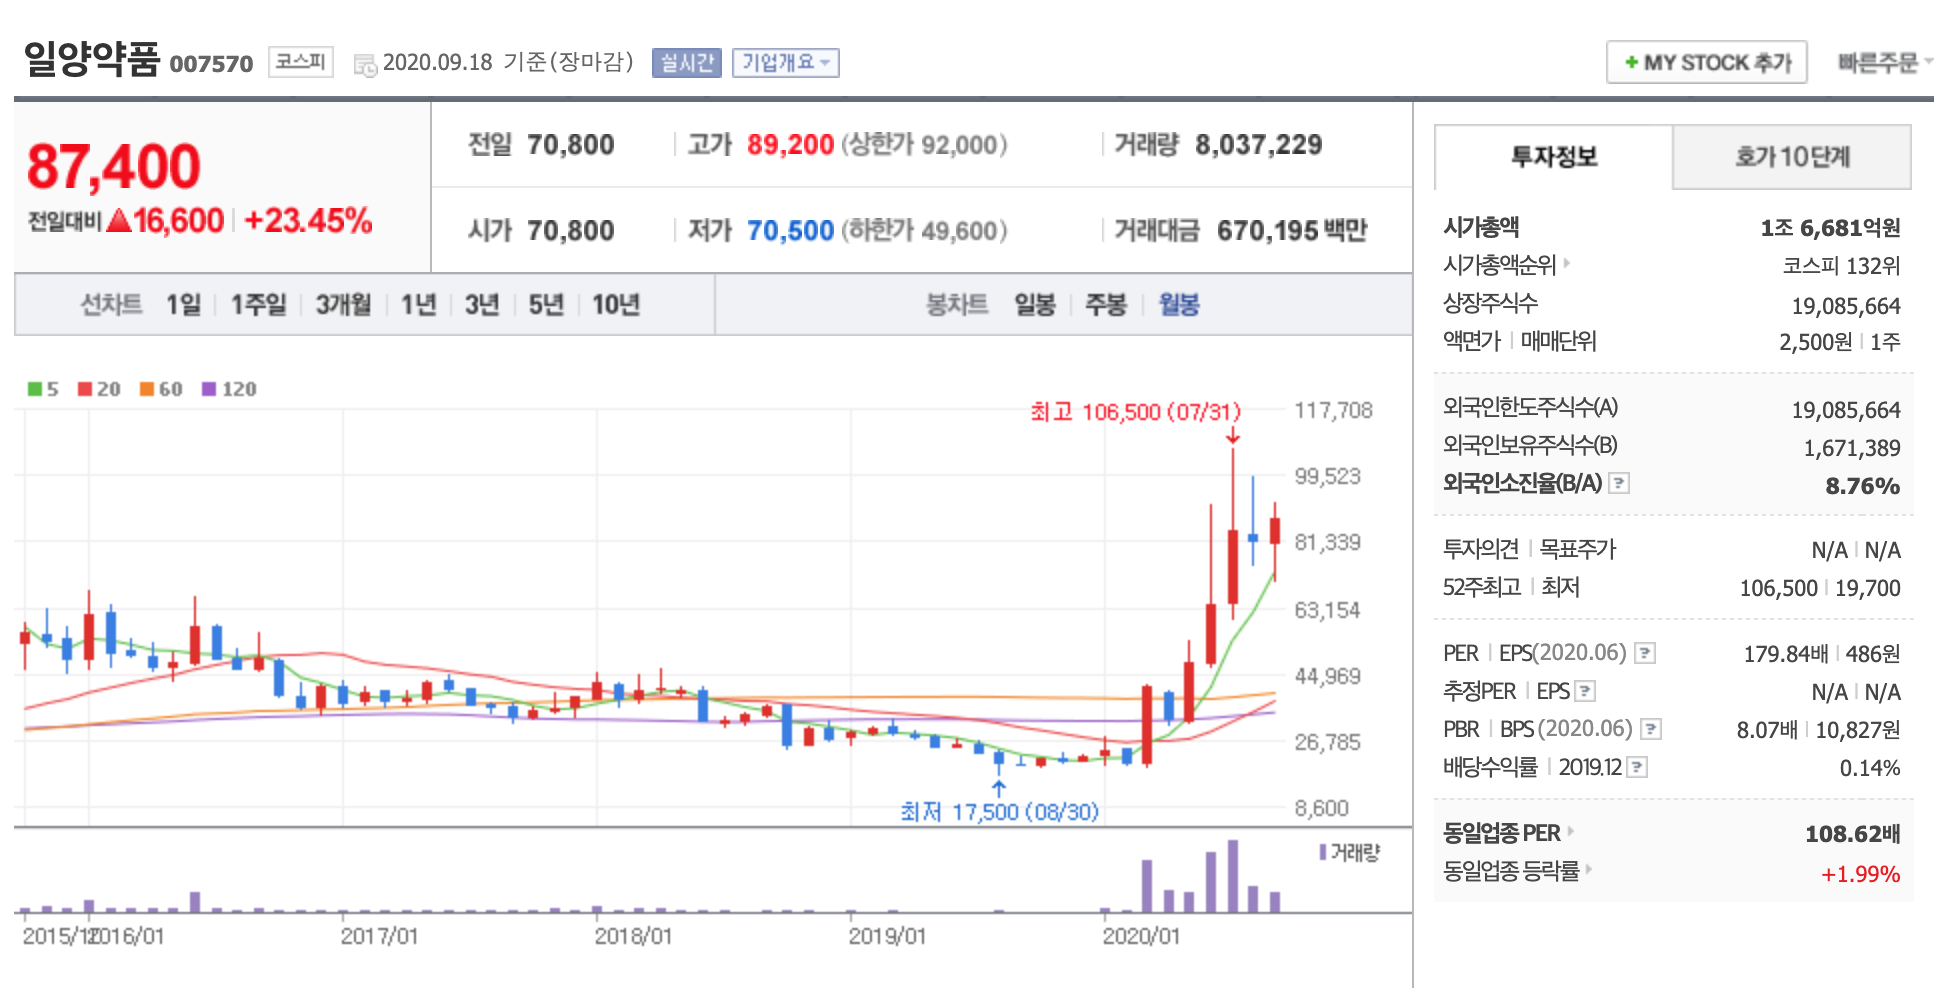Select the 1일 line chart period

(x=183, y=305)
